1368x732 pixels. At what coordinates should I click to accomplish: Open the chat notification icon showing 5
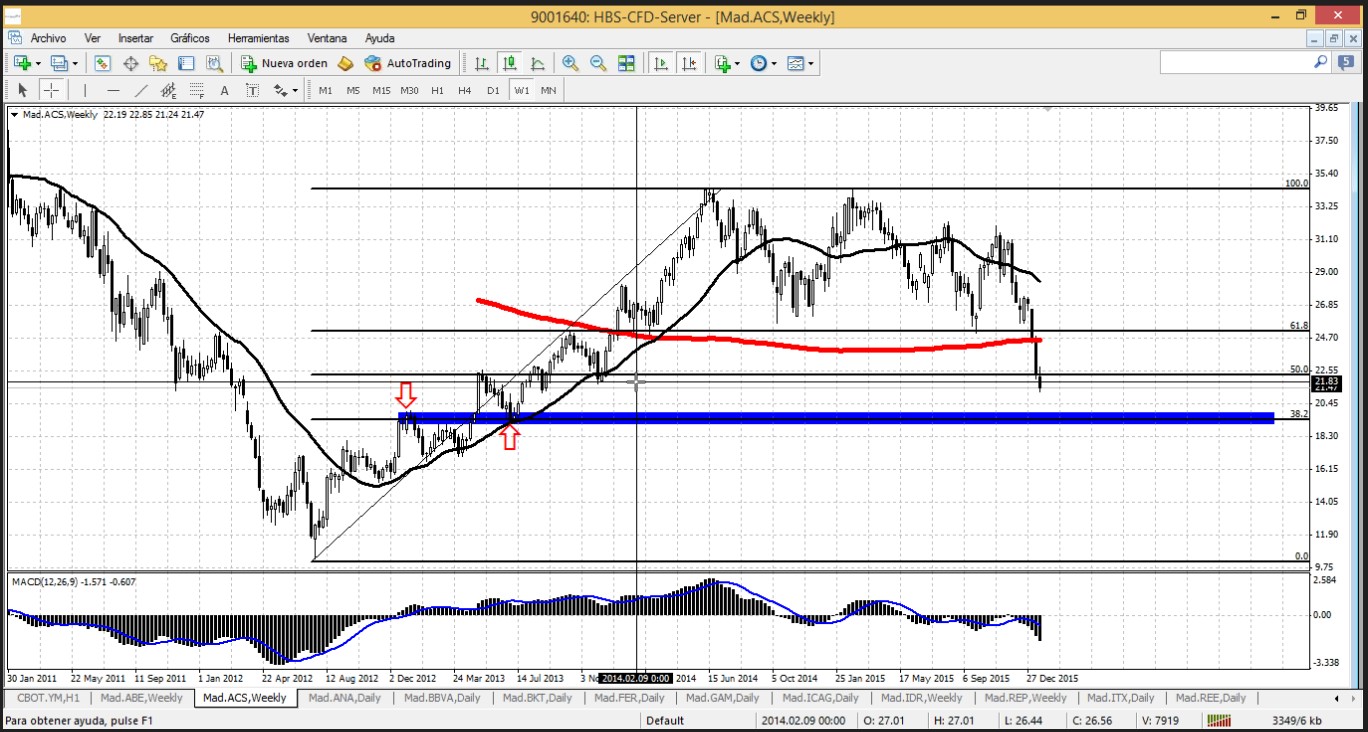(x=1346, y=62)
